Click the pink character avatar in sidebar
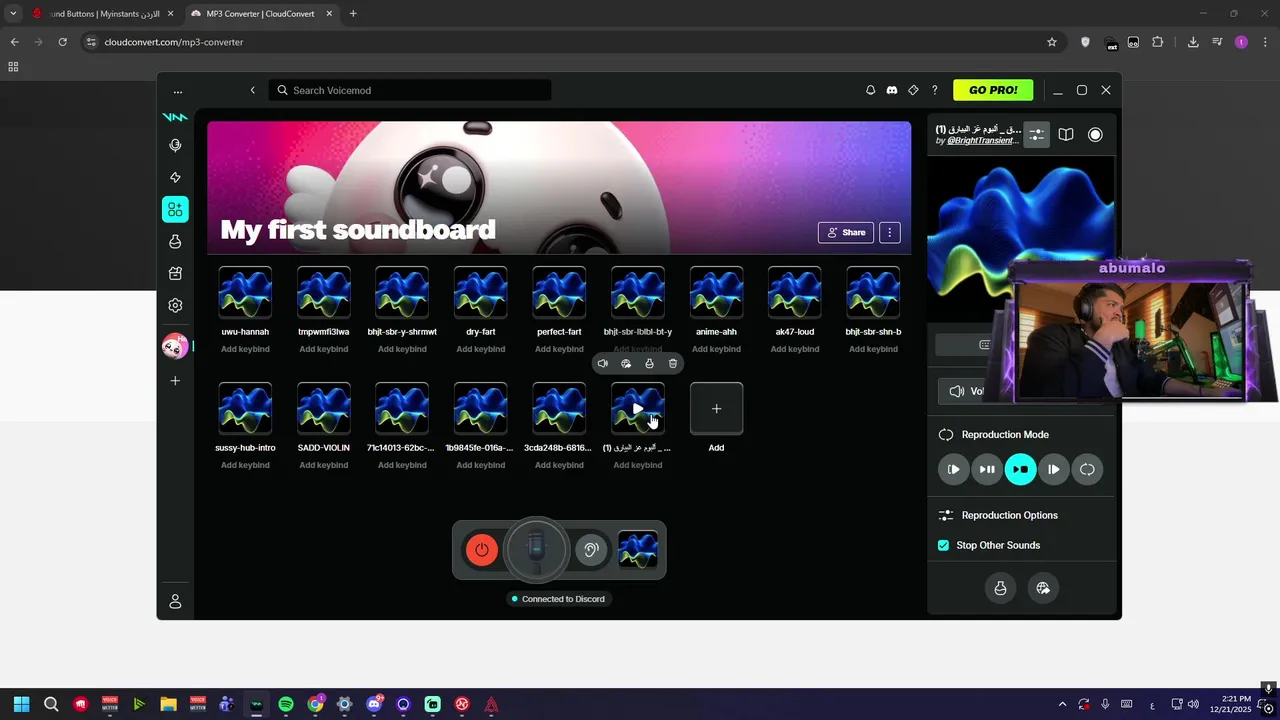The image size is (1280, 720). click(x=175, y=346)
